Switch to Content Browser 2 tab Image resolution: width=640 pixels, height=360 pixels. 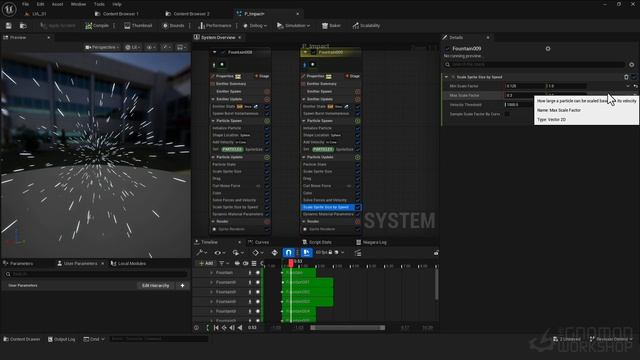pos(188,14)
